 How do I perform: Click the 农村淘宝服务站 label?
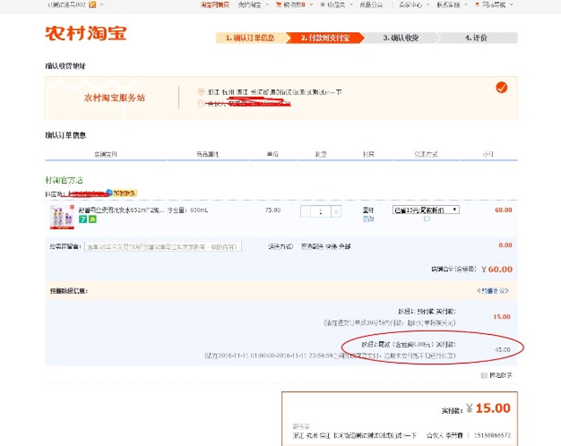click(114, 98)
